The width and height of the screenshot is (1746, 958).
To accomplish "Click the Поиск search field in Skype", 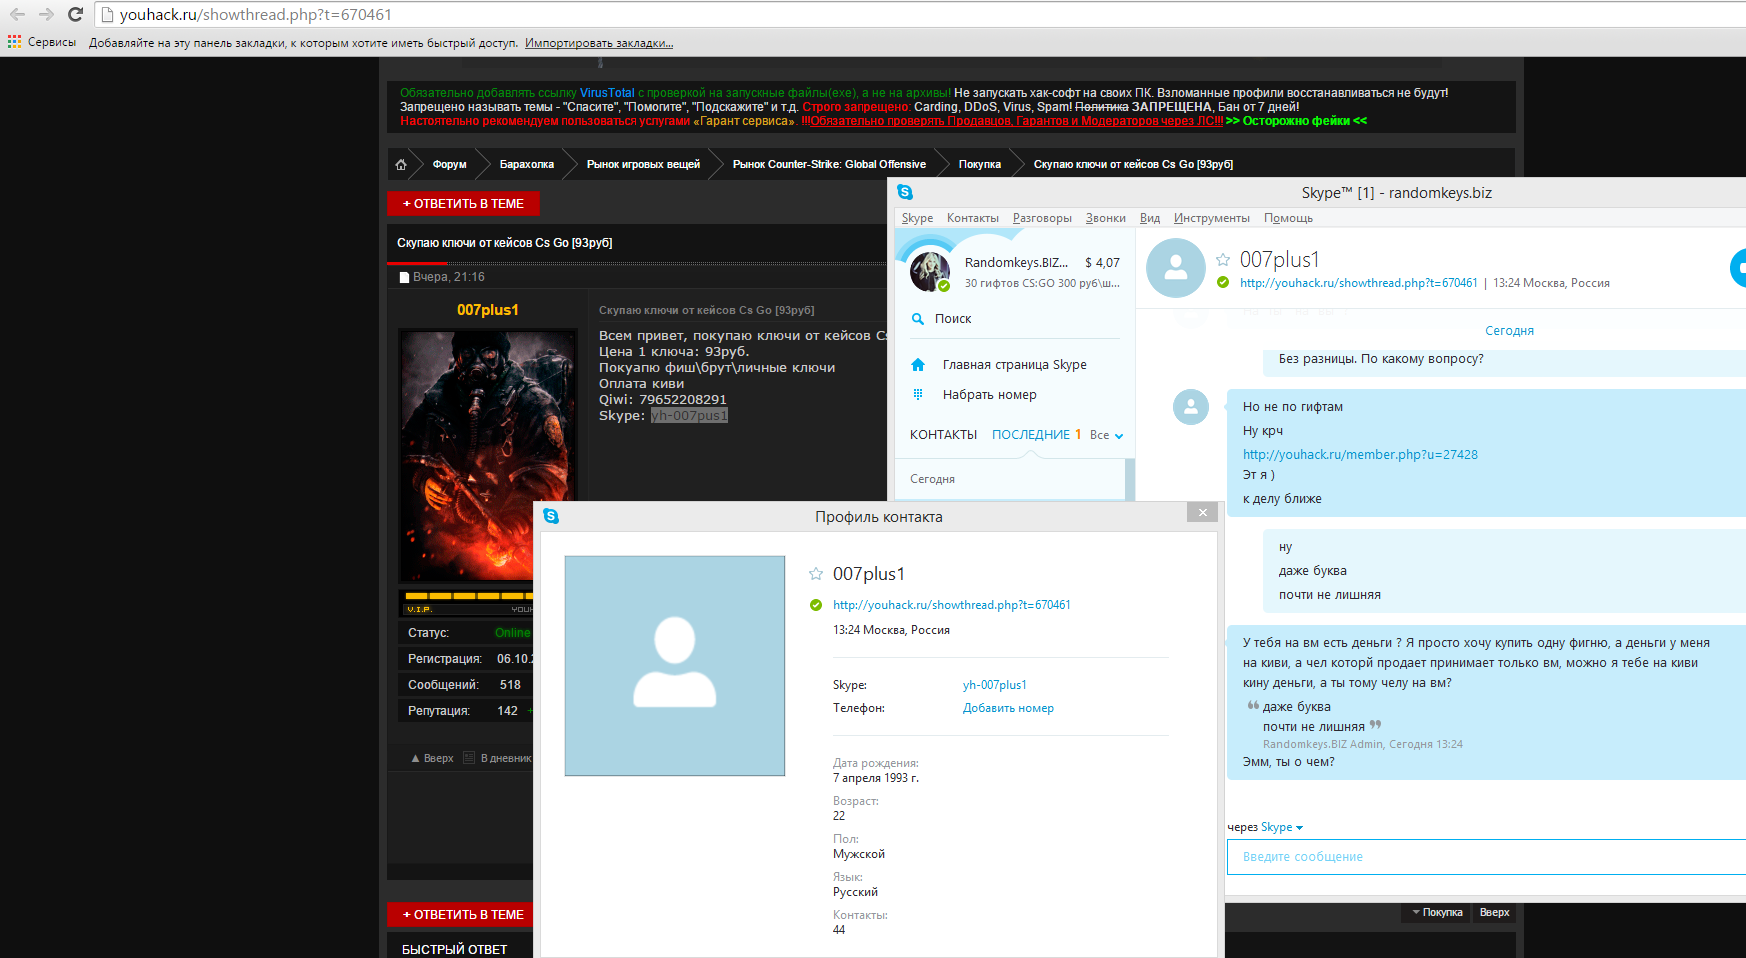I will tap(1015, 319).
